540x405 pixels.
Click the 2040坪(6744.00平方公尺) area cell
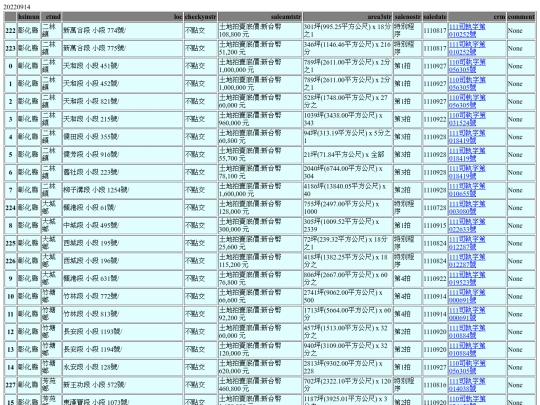click(x=347, y=173)
